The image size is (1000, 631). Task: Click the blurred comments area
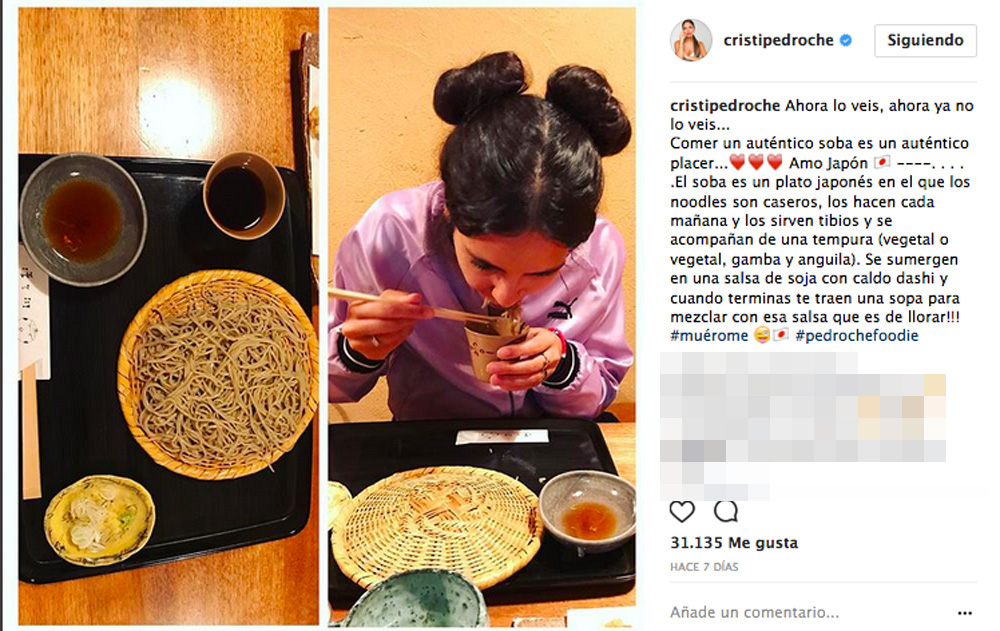(x=802, y=426)
